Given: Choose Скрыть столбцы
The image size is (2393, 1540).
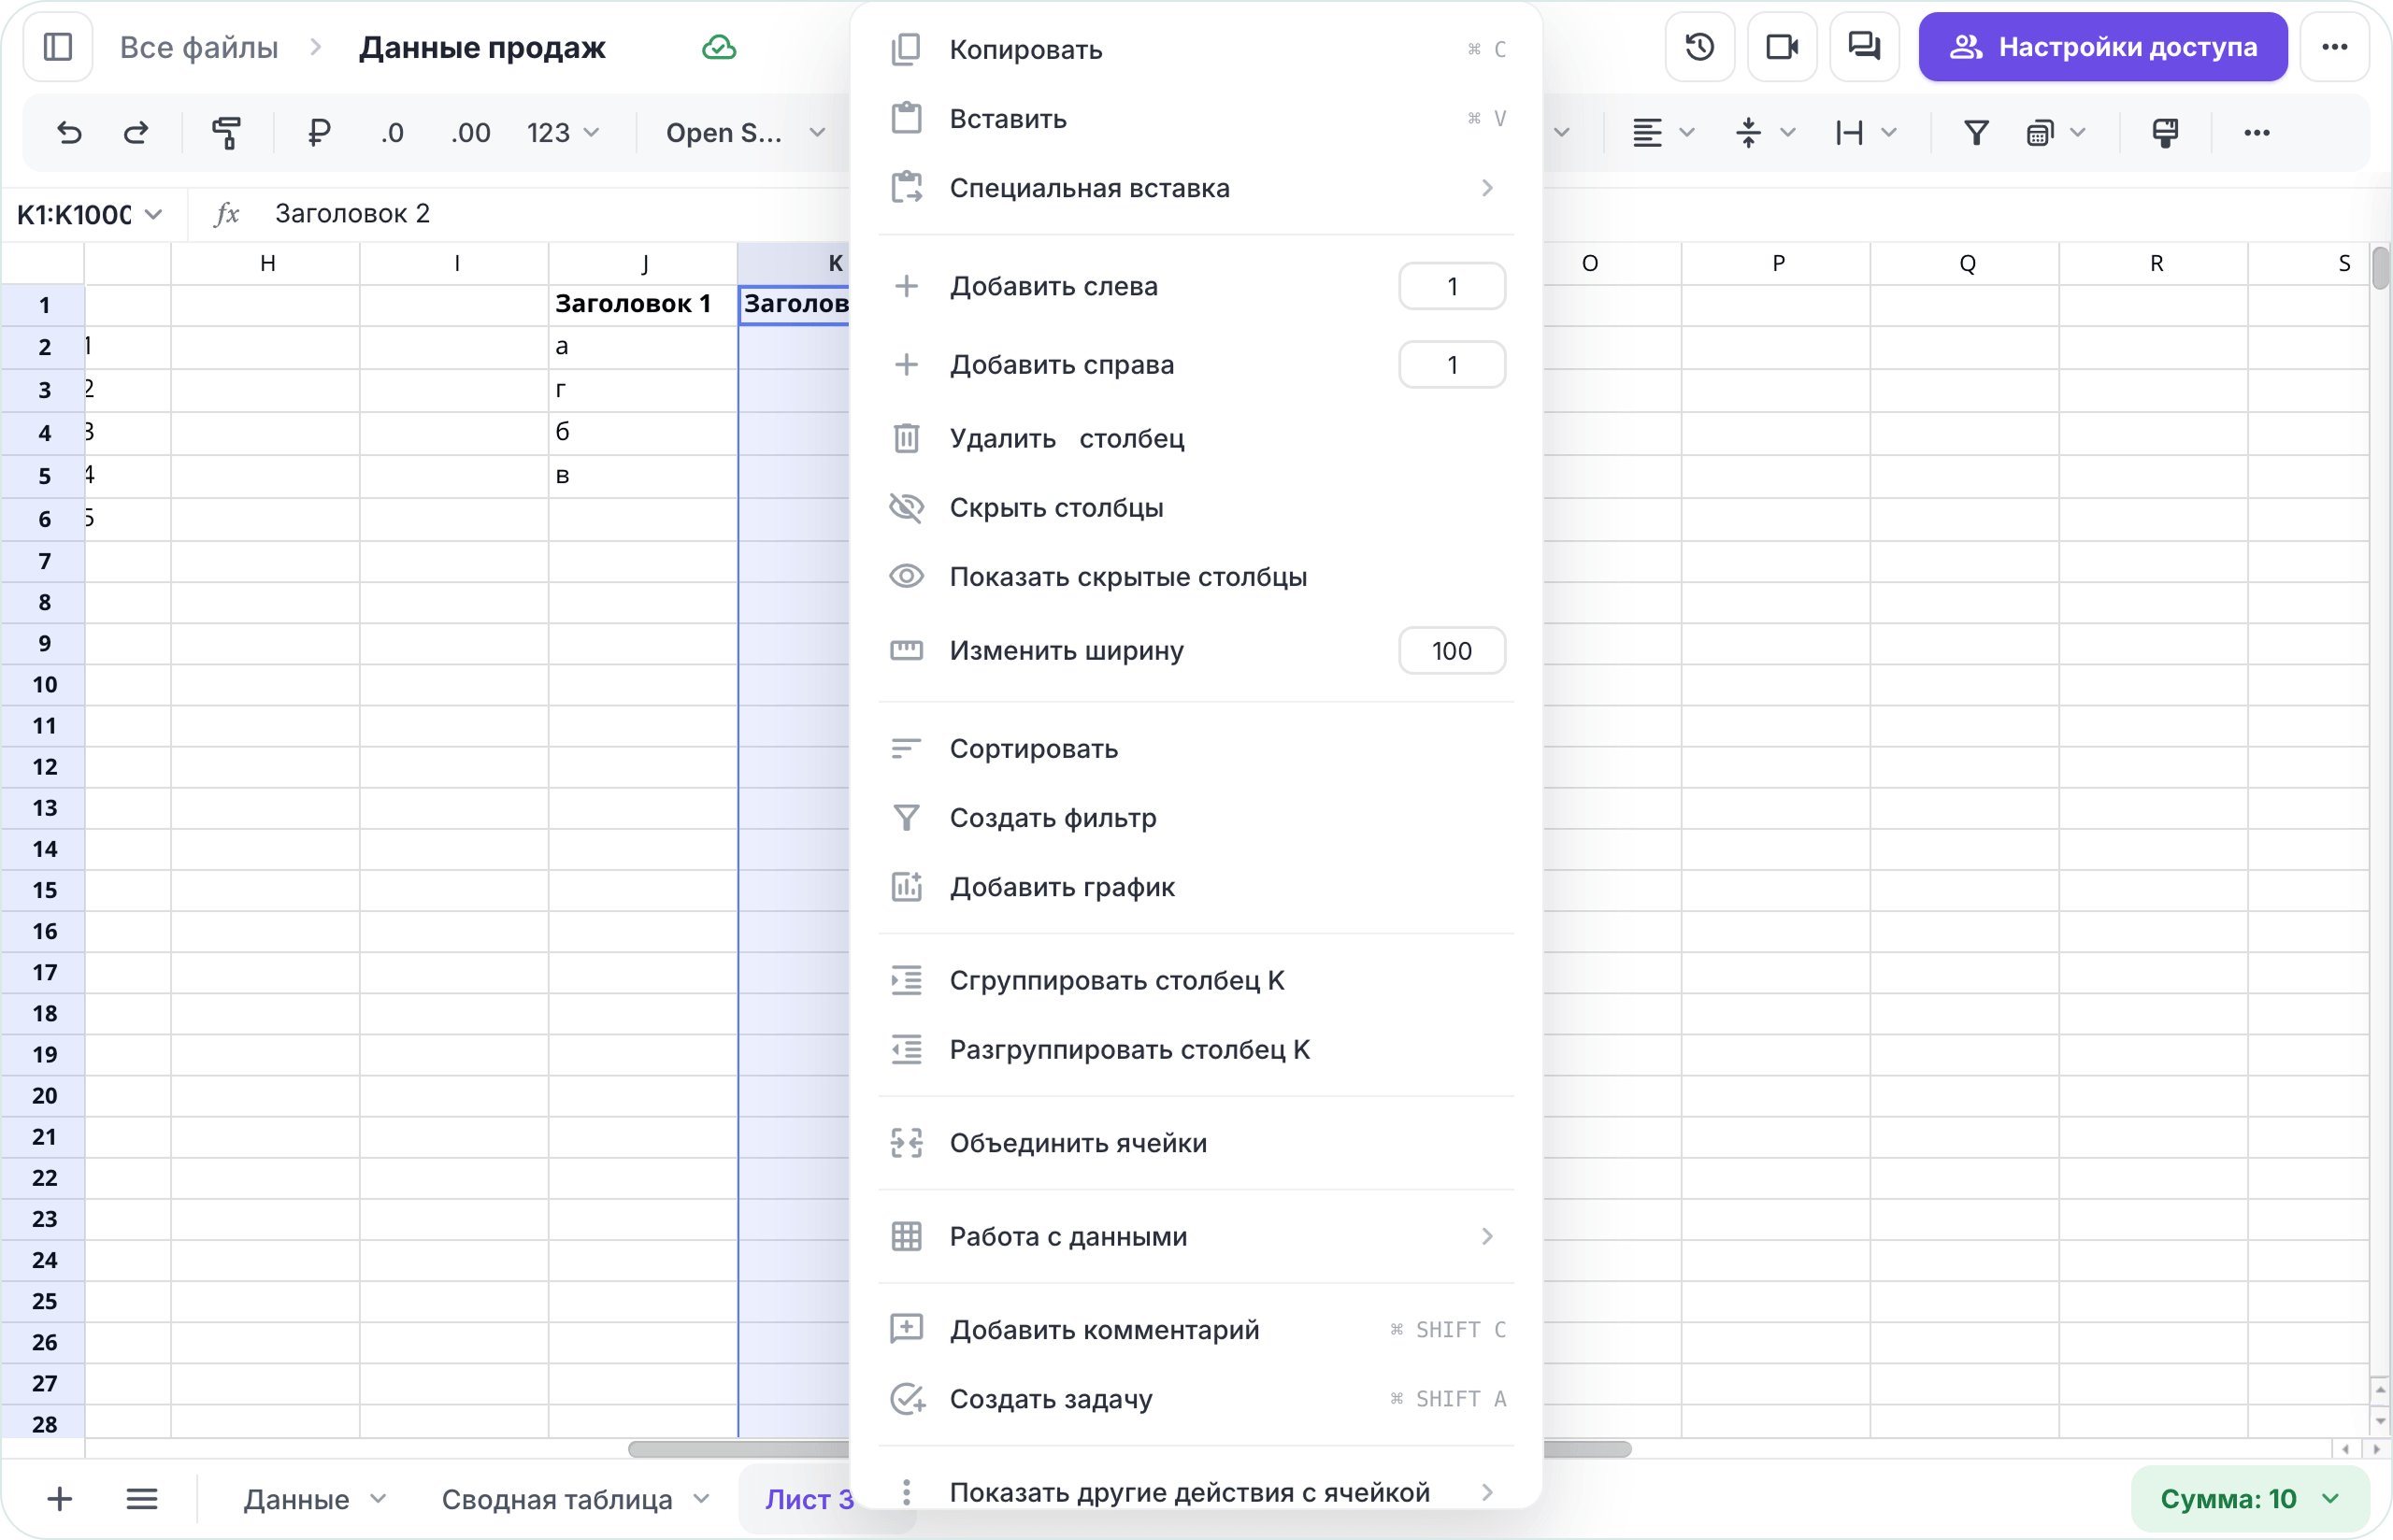Looking at the screenshot, I should pos(1196,508).
